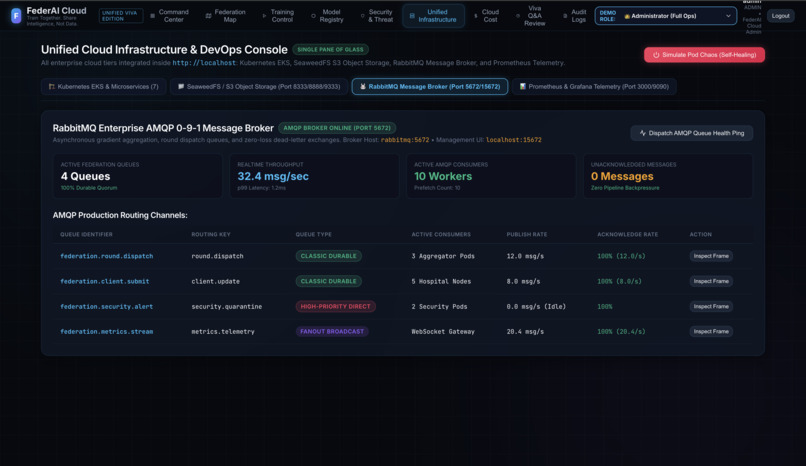Click the QUEUE IDENTIFIER column header

click(x=86, y=234)
